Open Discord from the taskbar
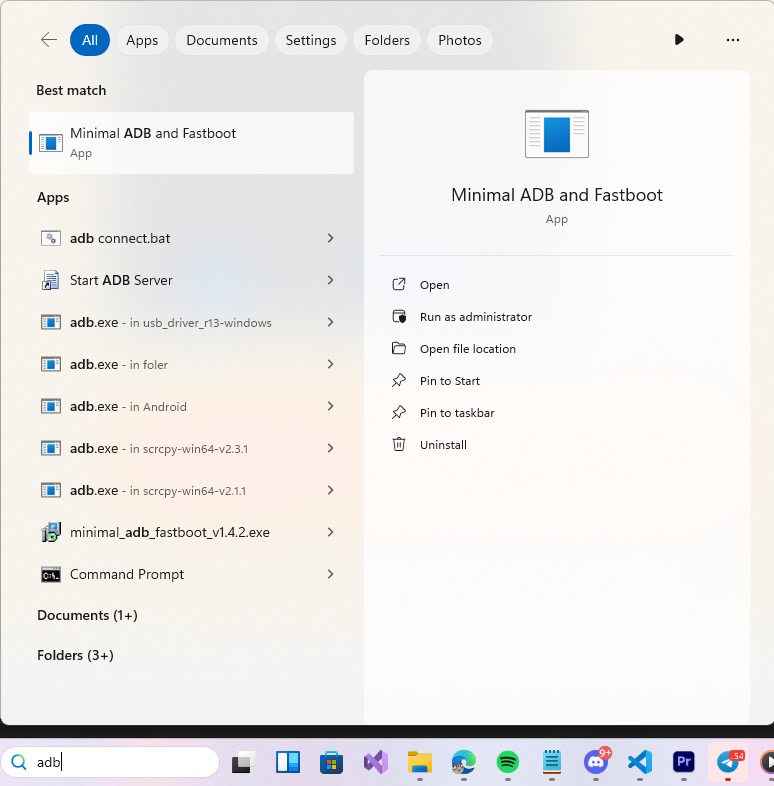 tap(597, 762)
